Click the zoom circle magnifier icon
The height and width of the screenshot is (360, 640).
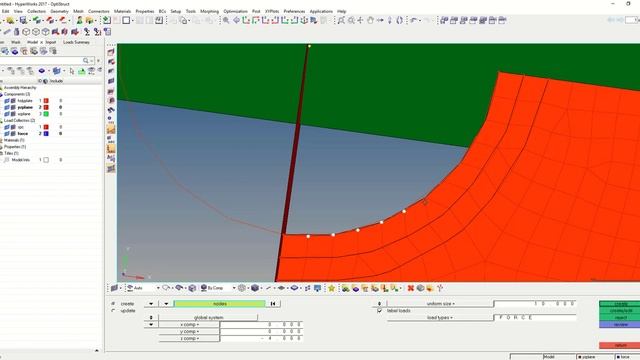(351, 20)
